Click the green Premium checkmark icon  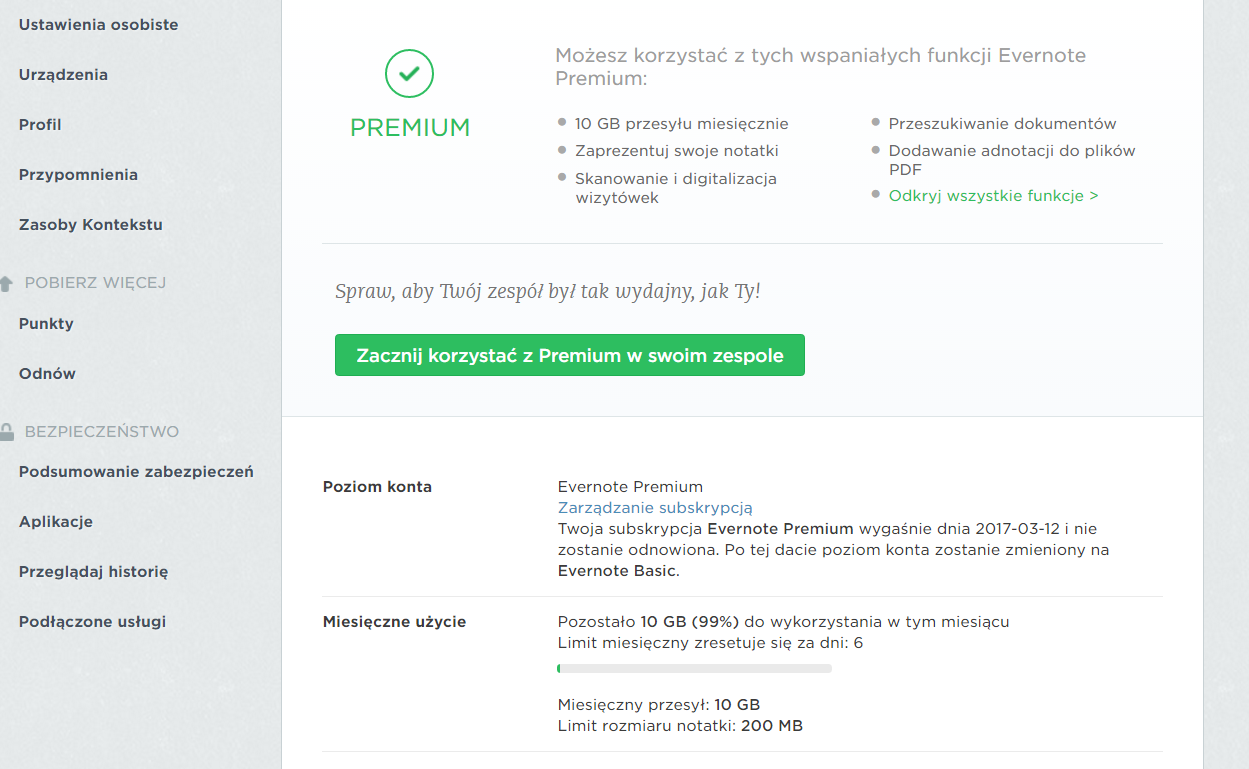(x=409, y=73)
